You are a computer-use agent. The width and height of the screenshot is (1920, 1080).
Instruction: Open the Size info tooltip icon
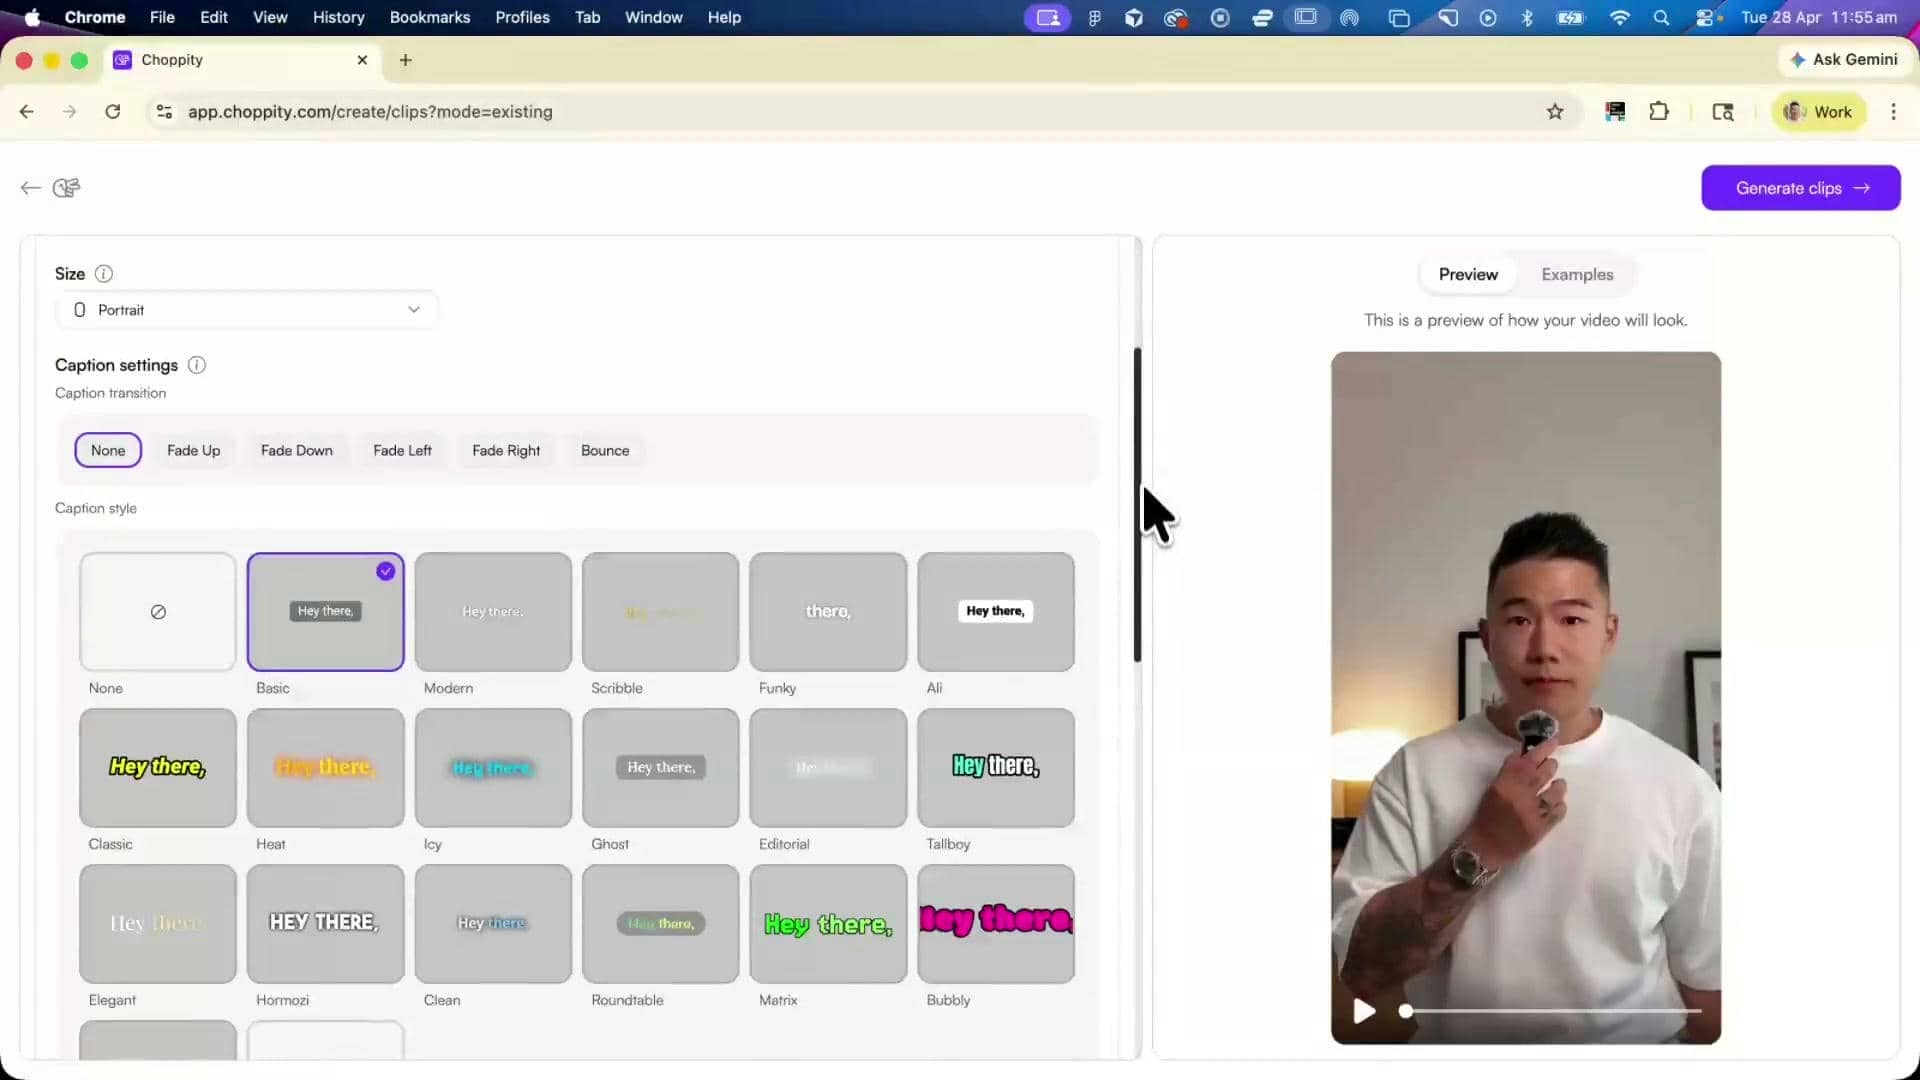tap(104, 274)
